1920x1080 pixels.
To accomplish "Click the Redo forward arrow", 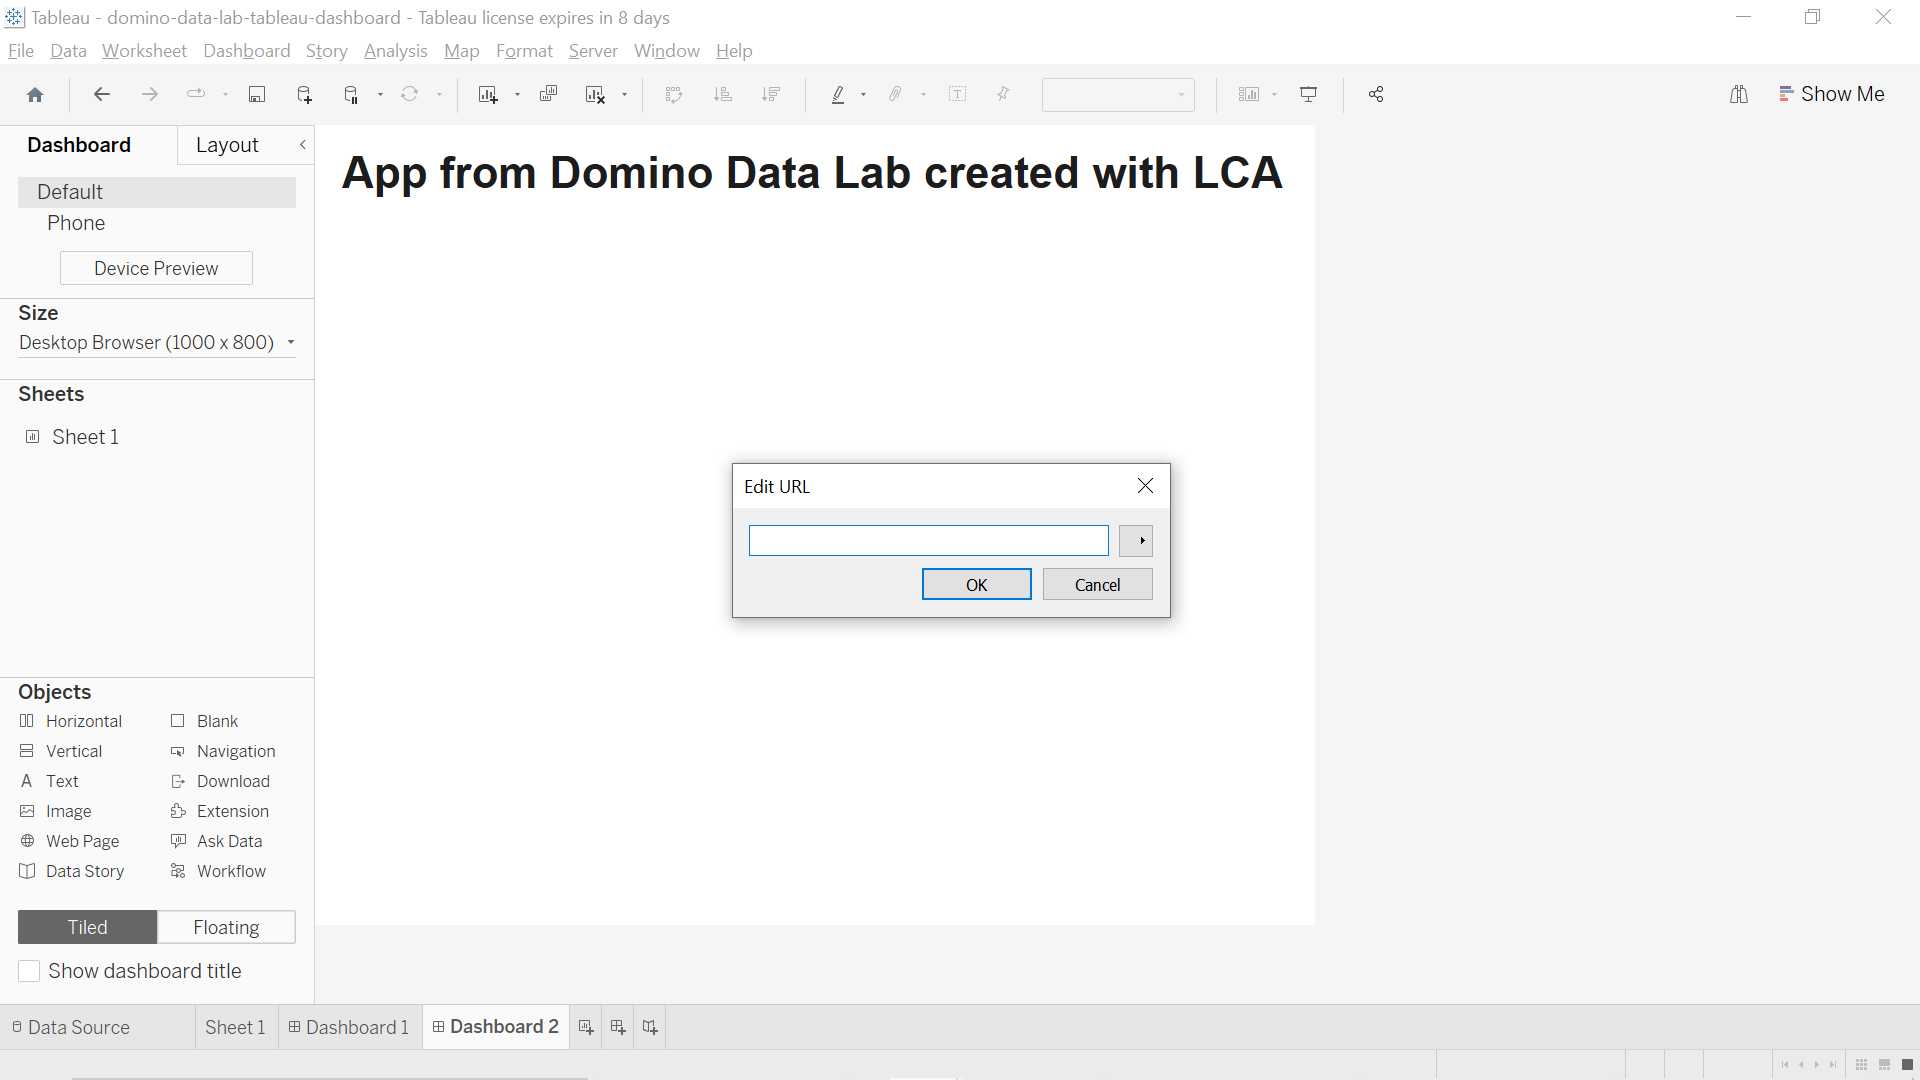I will pyautogui.click(x=150, y=94).
